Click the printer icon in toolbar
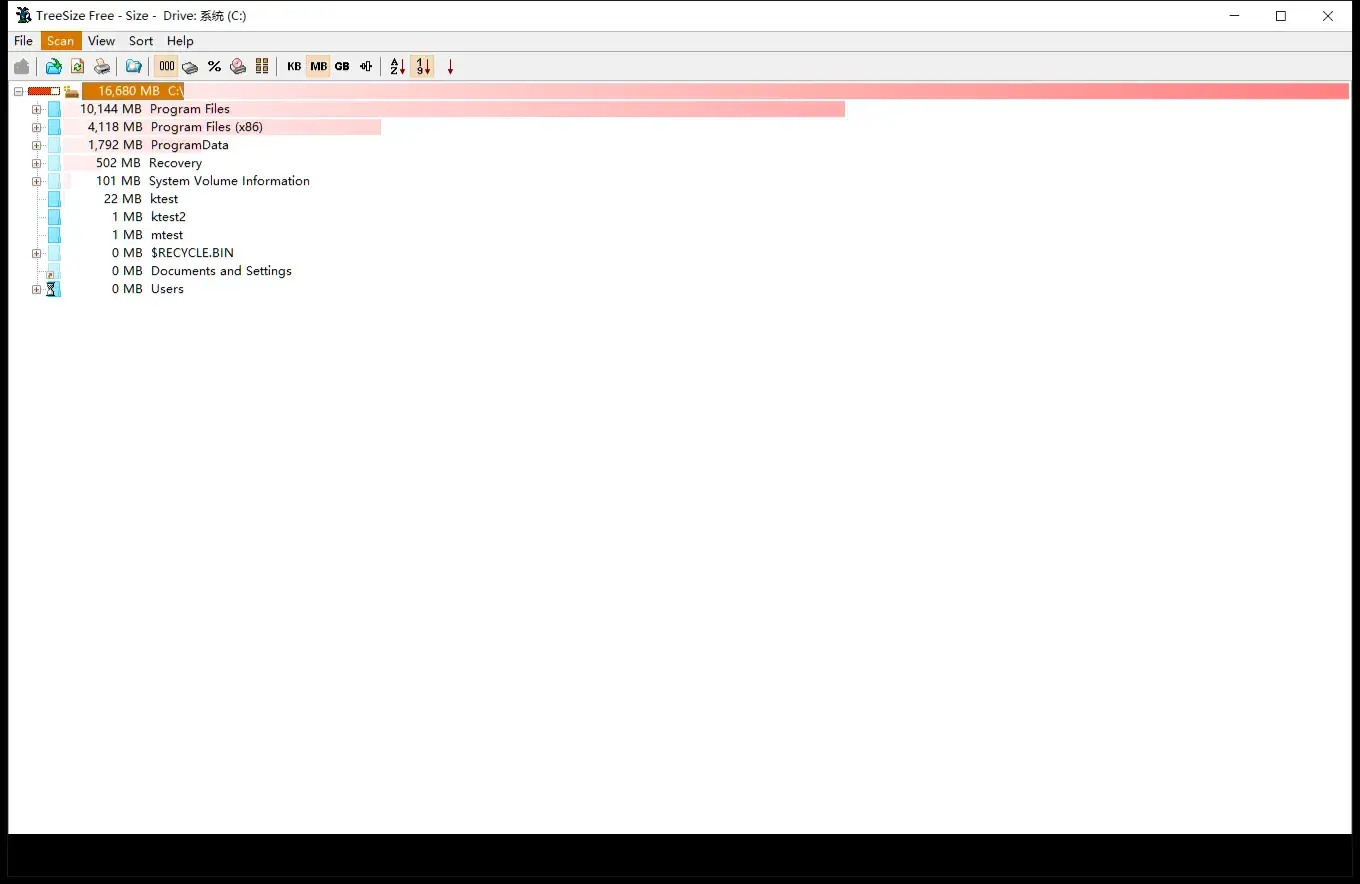Image resolution: width=1360 pixels, height=884 pixels. tap(102, 67)
